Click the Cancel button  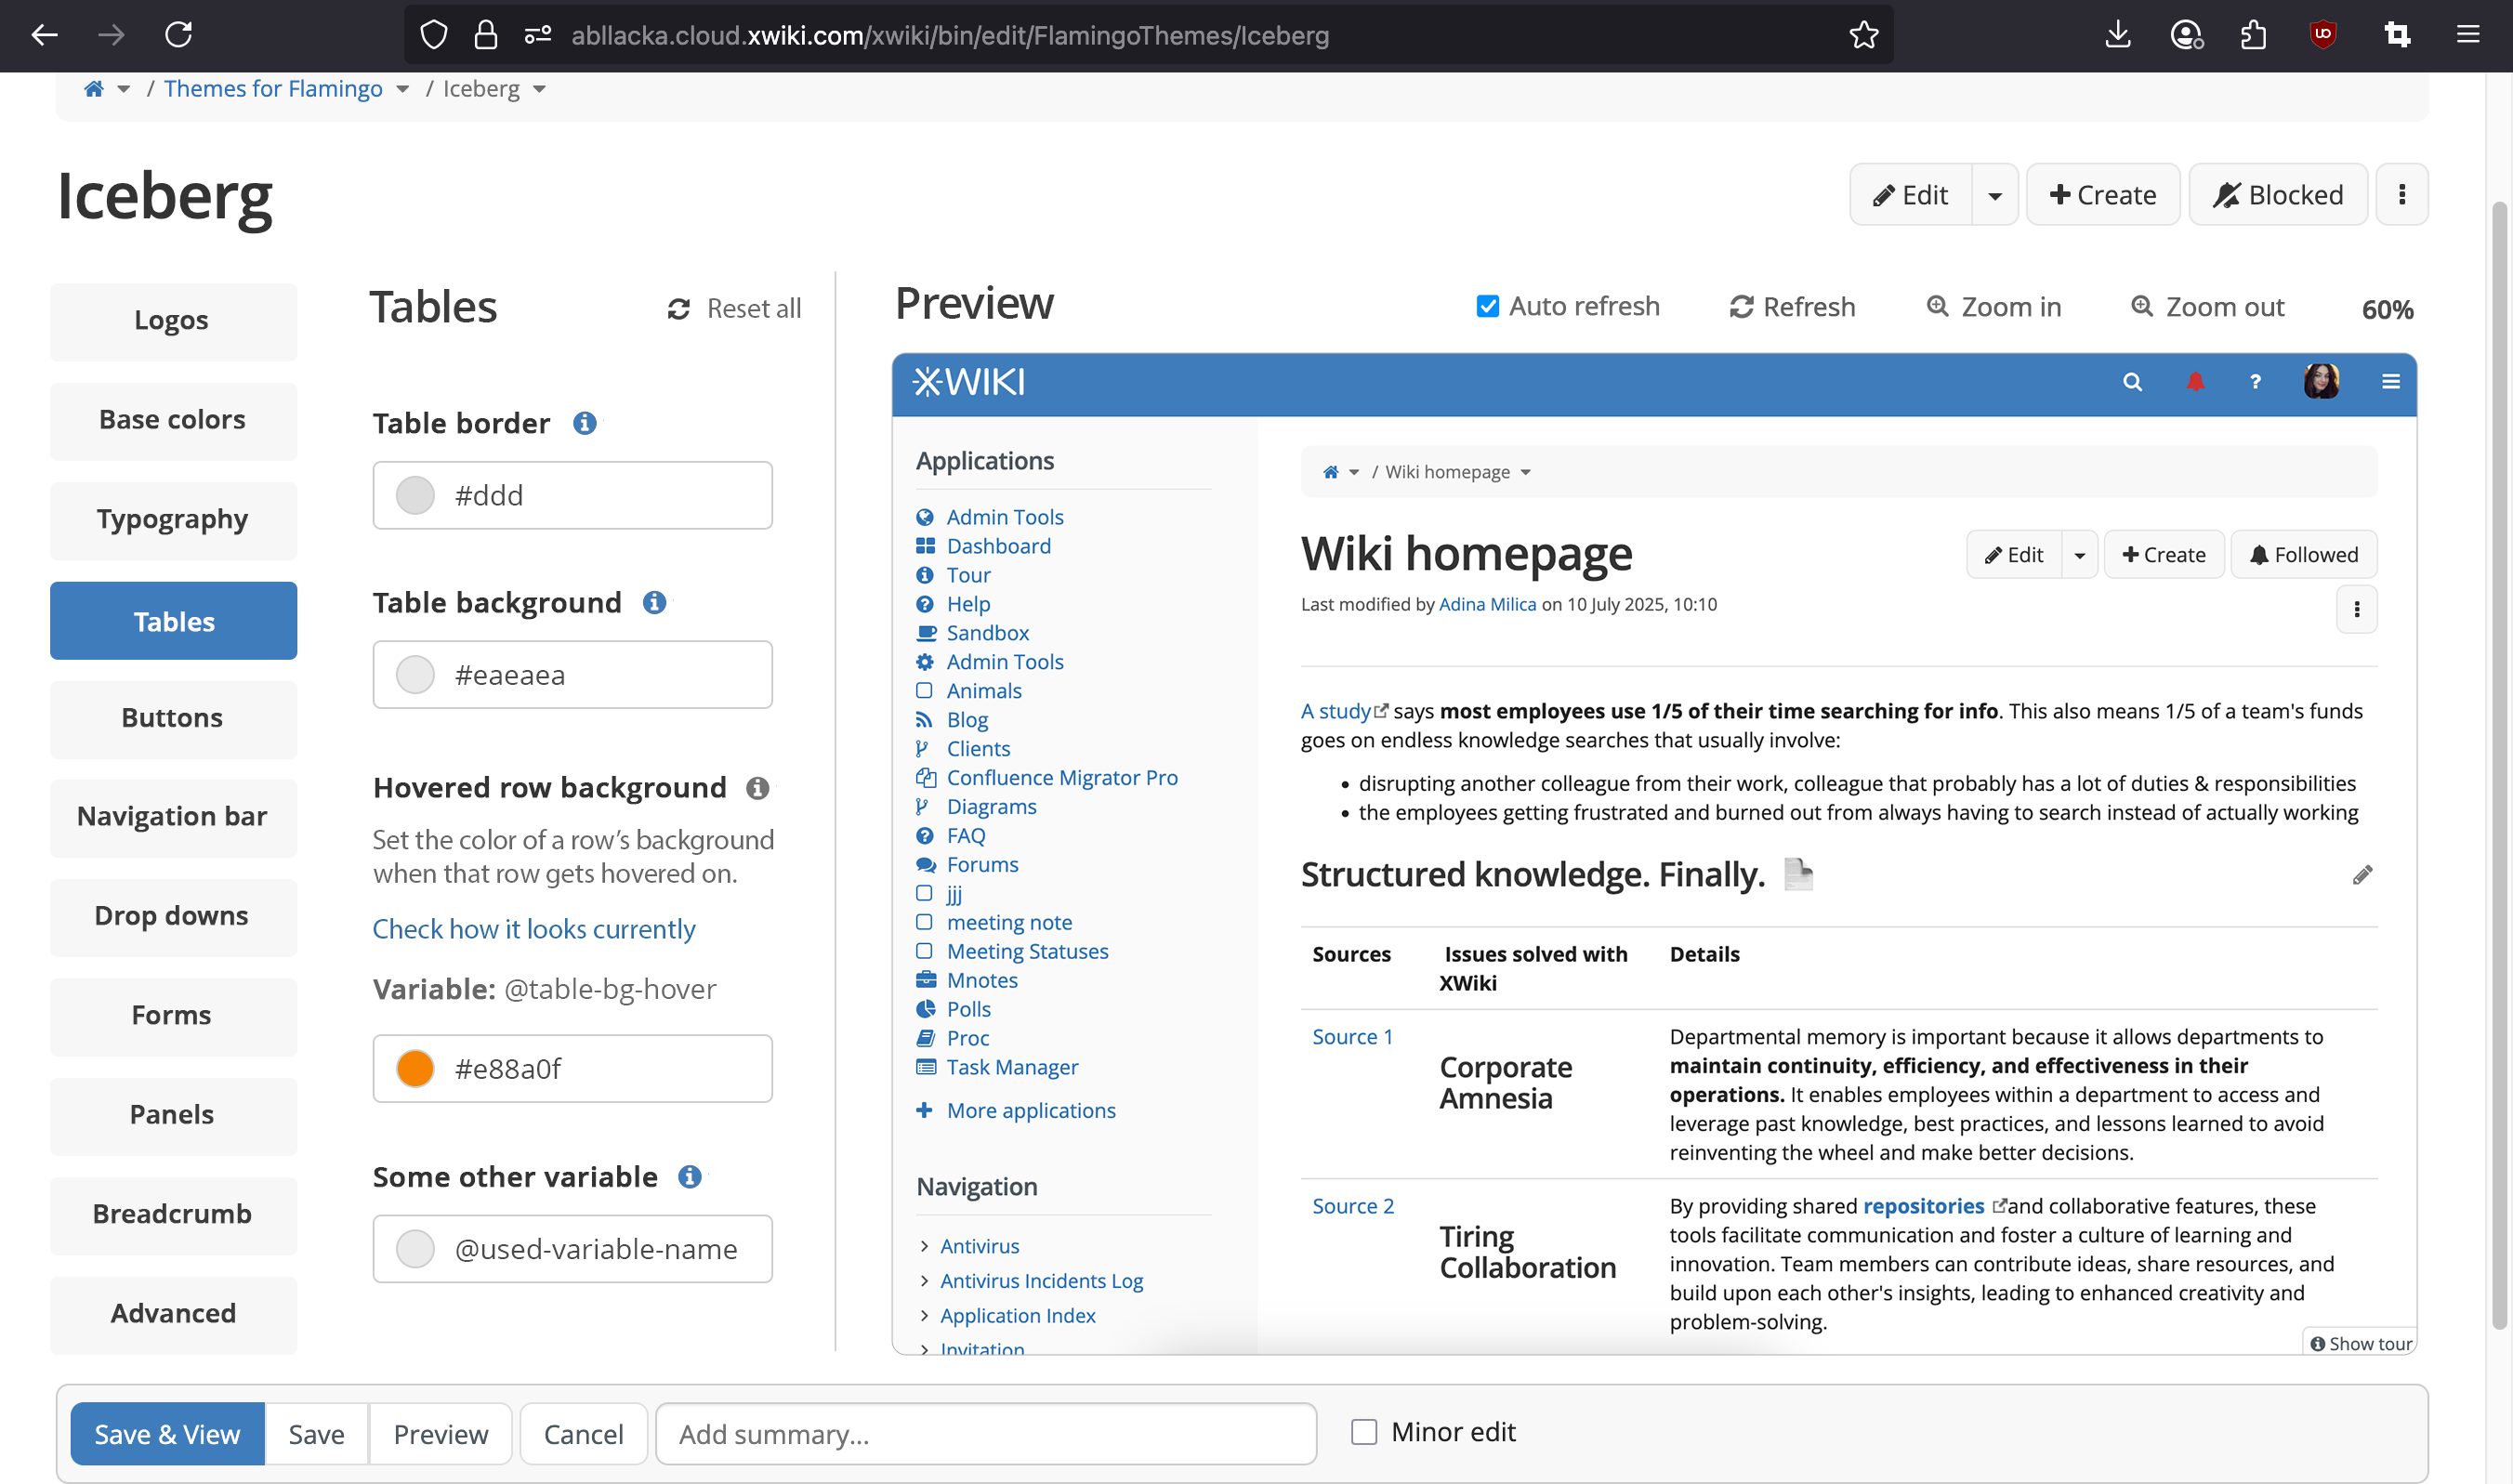pos(583,1434)
